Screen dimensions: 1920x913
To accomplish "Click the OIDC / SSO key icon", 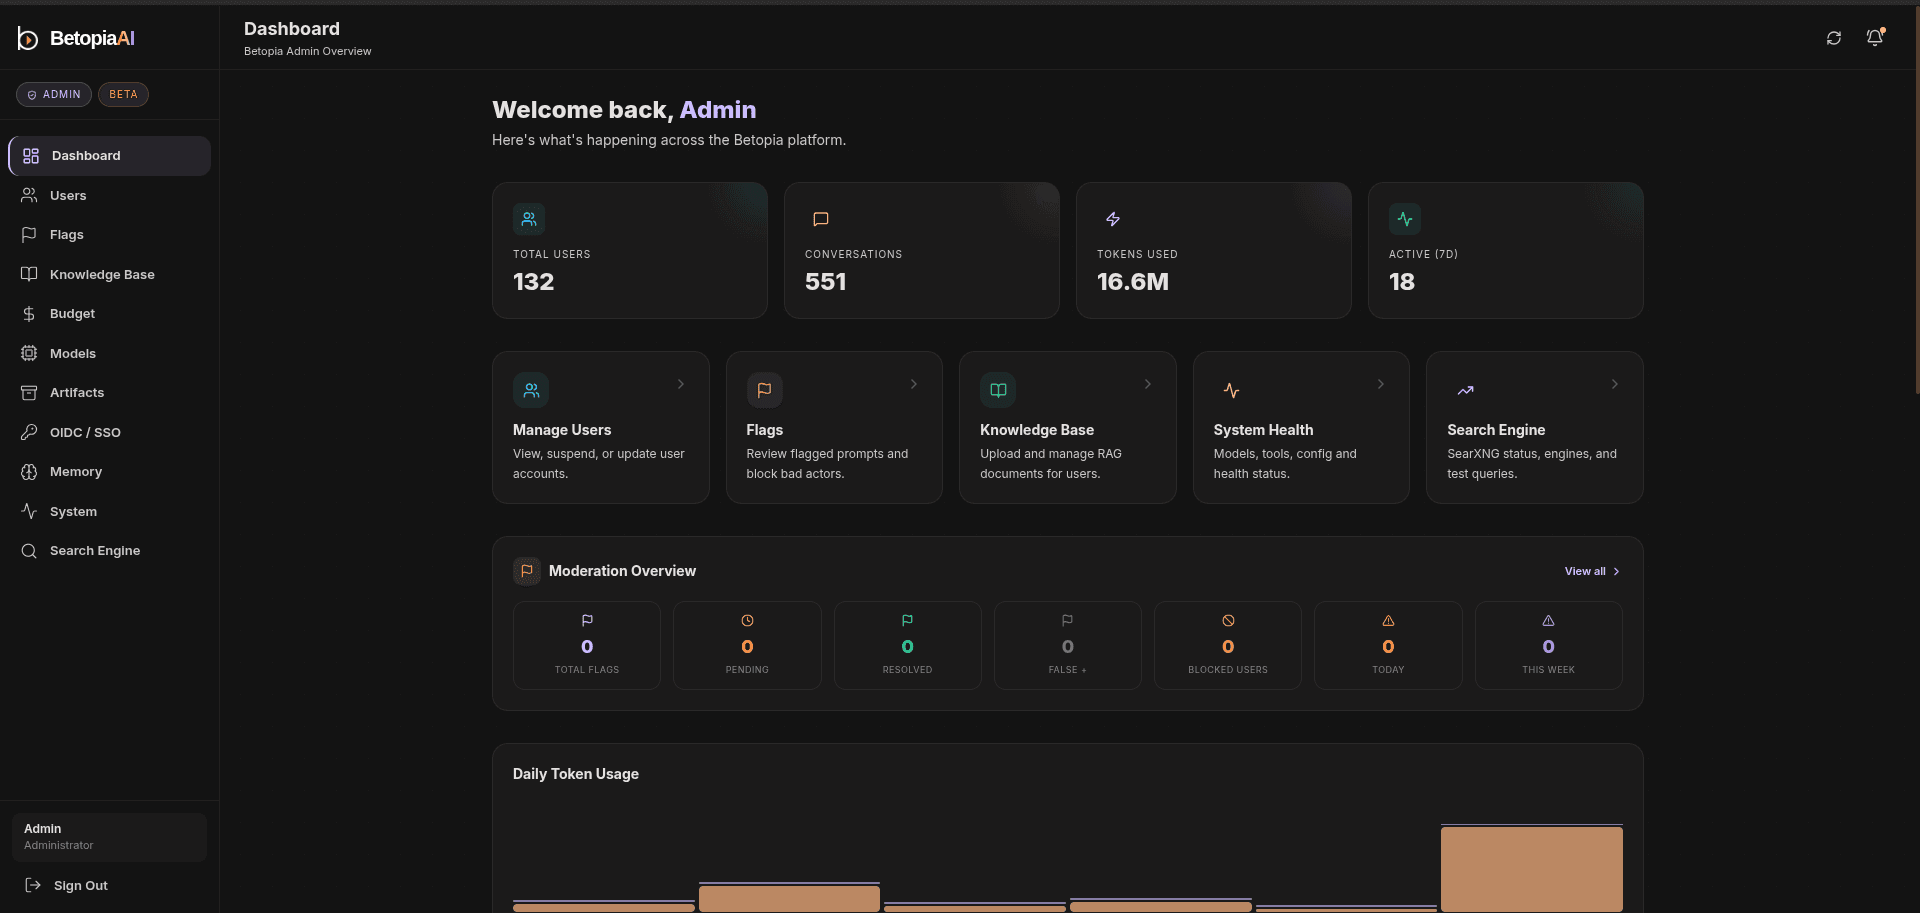I will coord(29,432).
